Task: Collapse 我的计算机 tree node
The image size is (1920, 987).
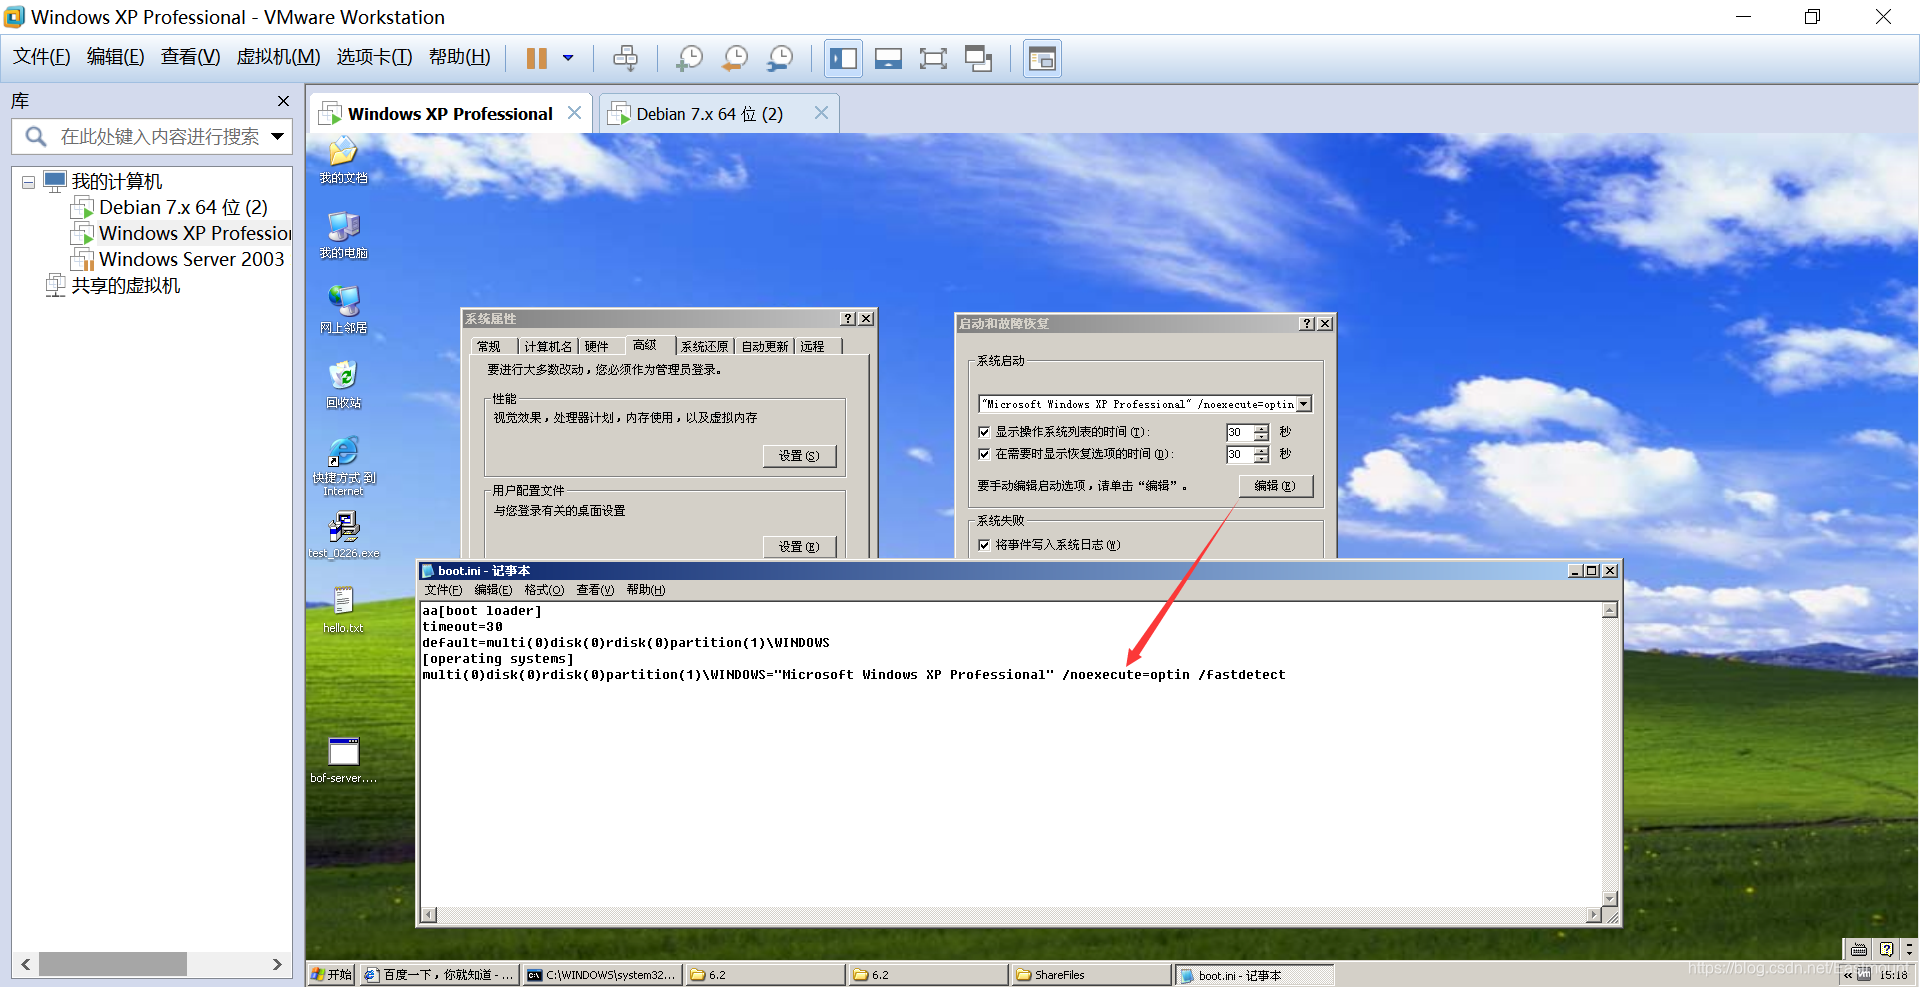Action: pos(28,182)
